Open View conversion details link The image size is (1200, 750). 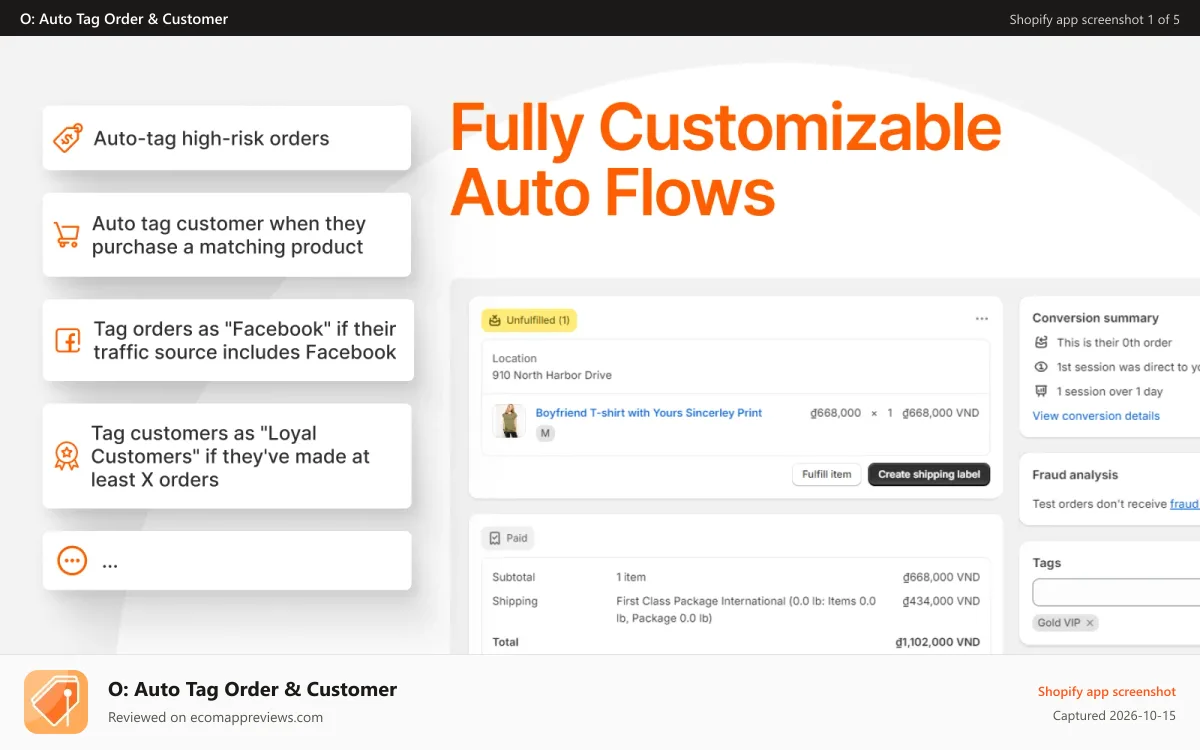click(1096, 416)
